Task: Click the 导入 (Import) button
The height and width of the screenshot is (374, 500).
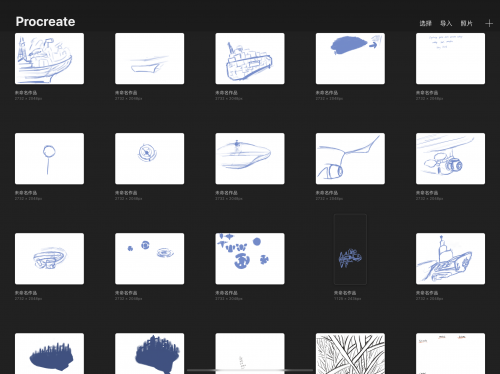Action: 446,23
